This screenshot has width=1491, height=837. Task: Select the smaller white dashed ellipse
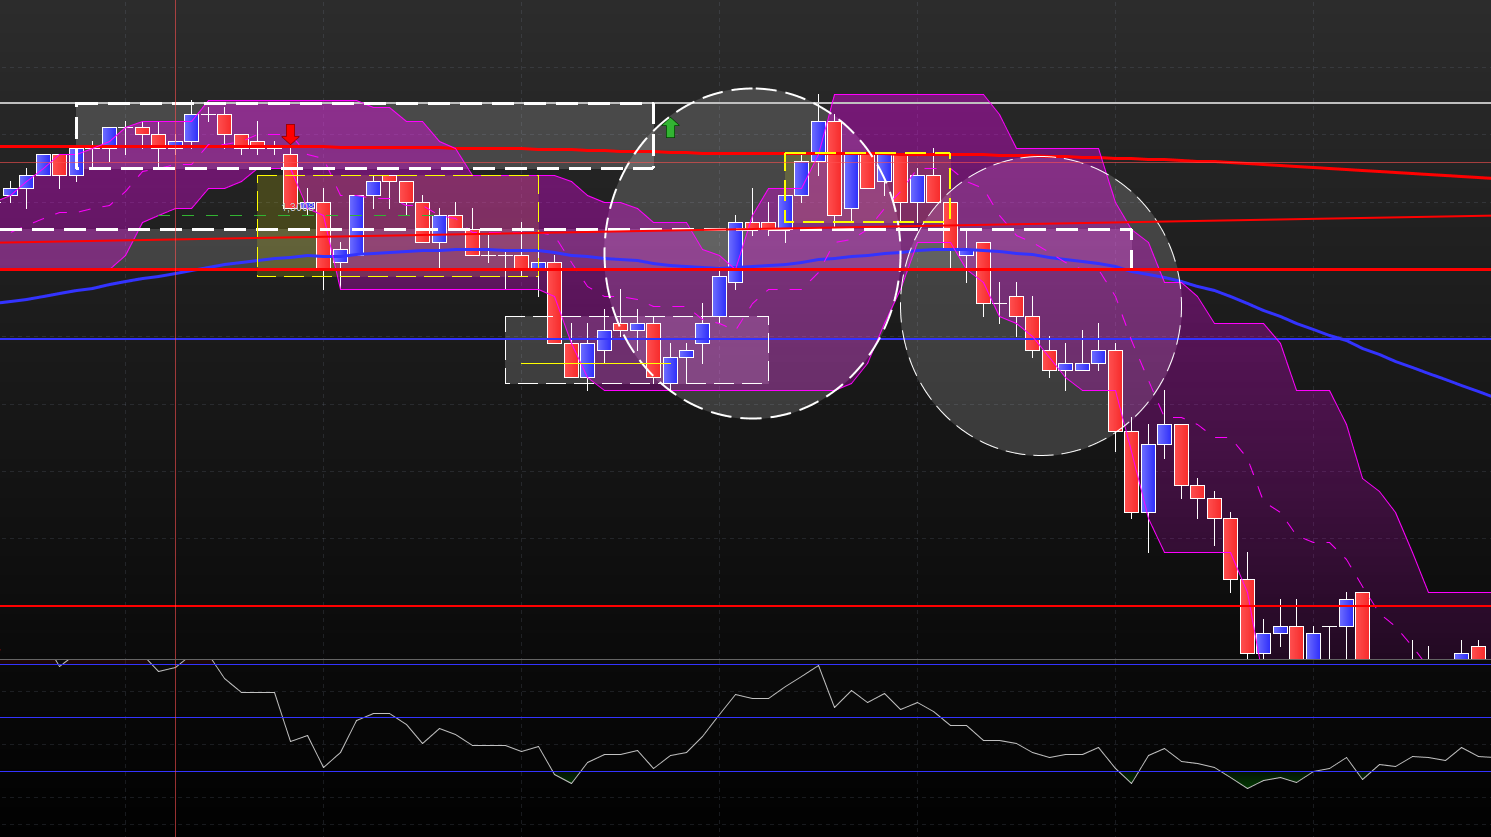(x=1041, y=306)
